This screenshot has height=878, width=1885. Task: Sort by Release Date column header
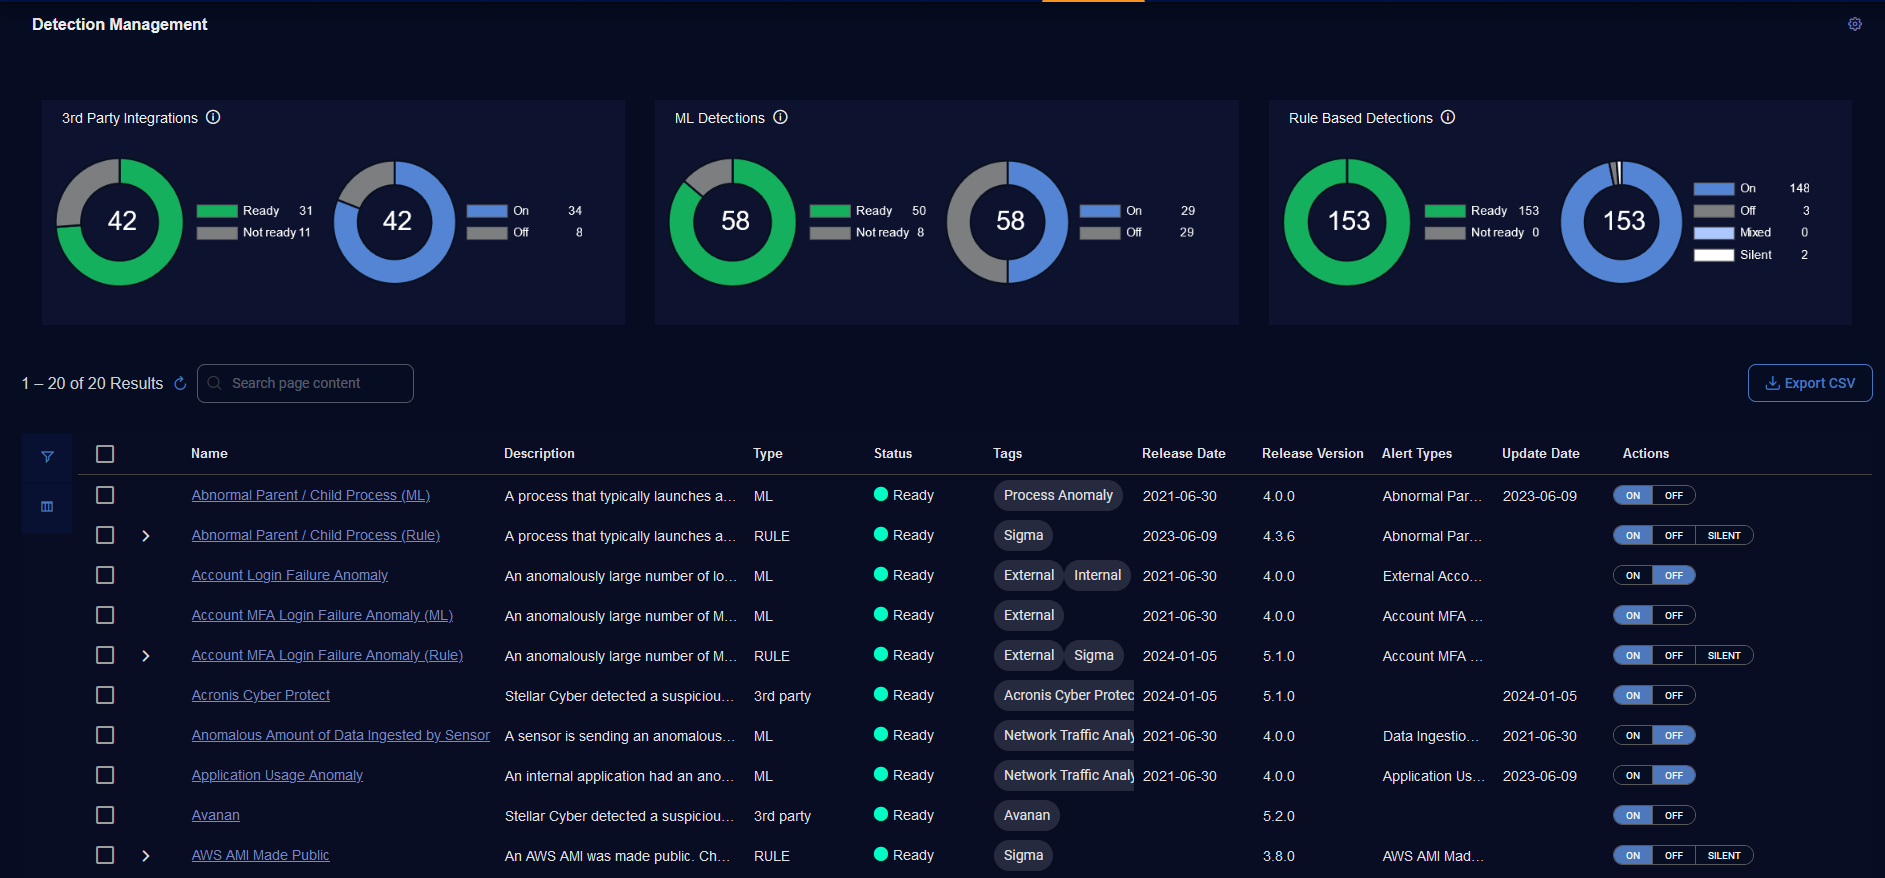click(x=1183, y=454)
